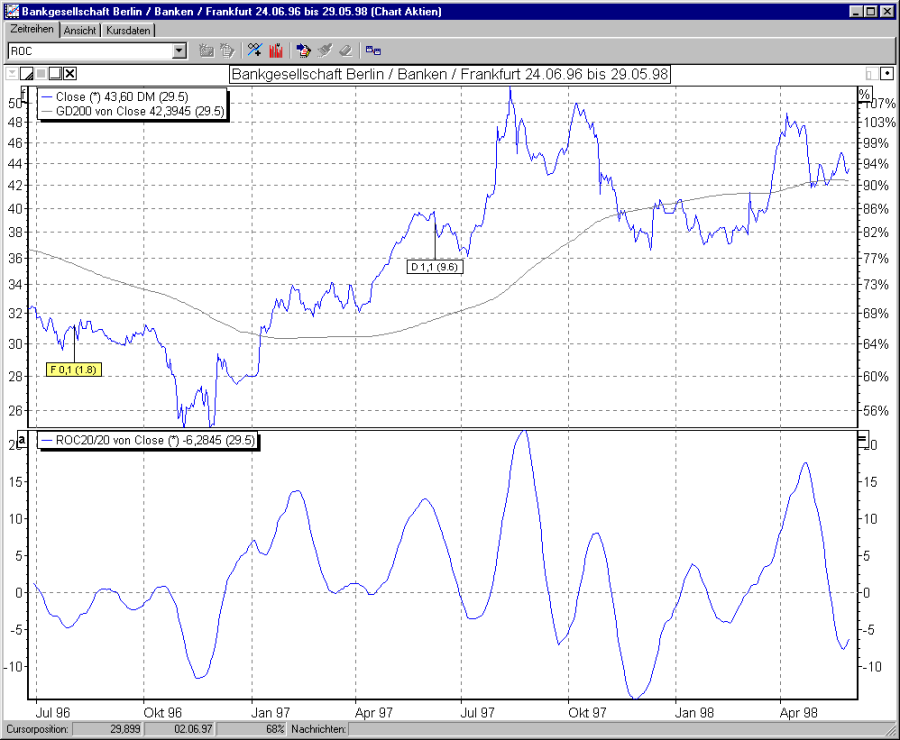Select the add indicator icon with plus sign
This screenshot has height=740, width=900.
click(x=255, y=50)
